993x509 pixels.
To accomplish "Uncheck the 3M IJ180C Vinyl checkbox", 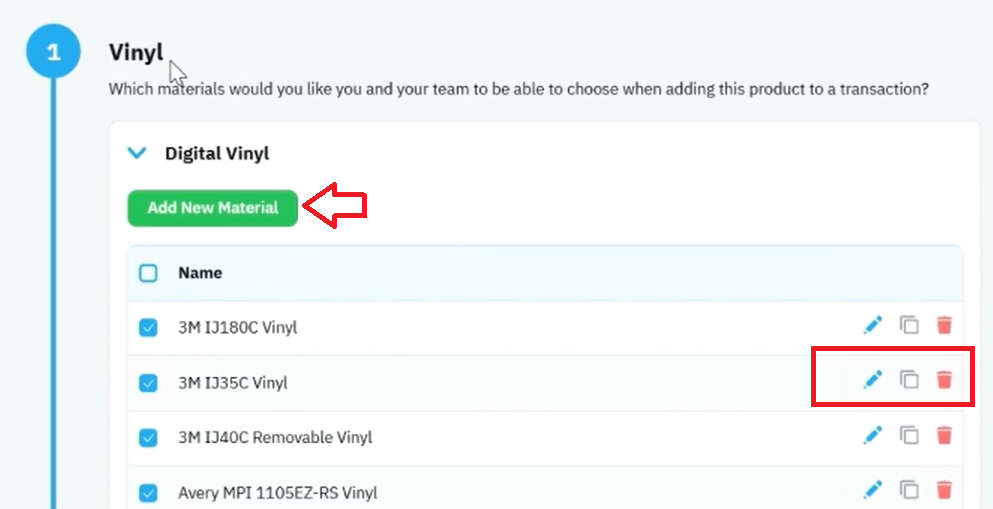I will [x=148, y=328].
